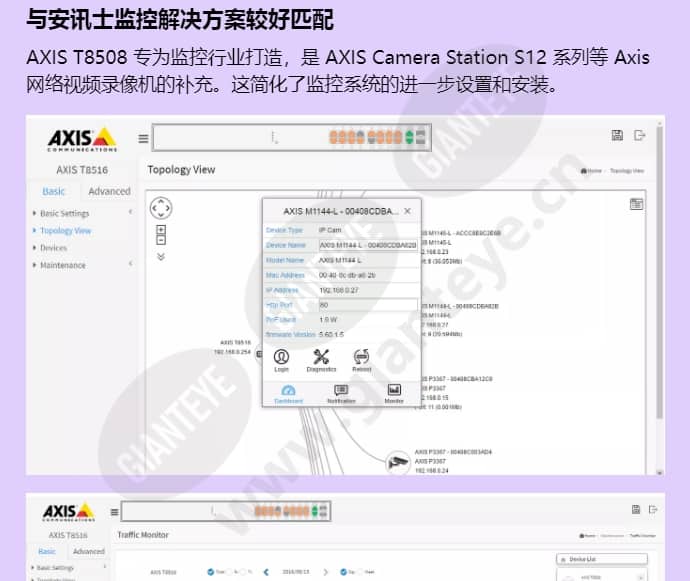Go to next date in Traffic Monitor
Screen dimensions: 690x581
tap(326, 572)
